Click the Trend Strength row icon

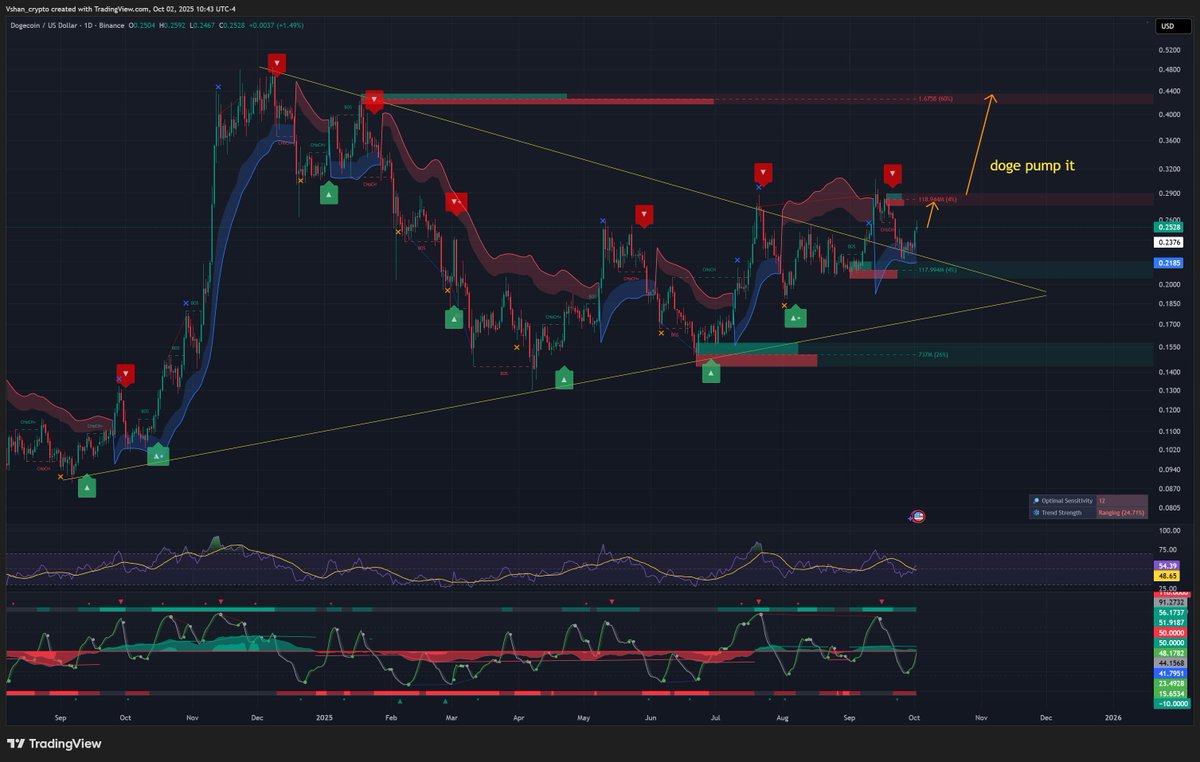click(1035, 512)
